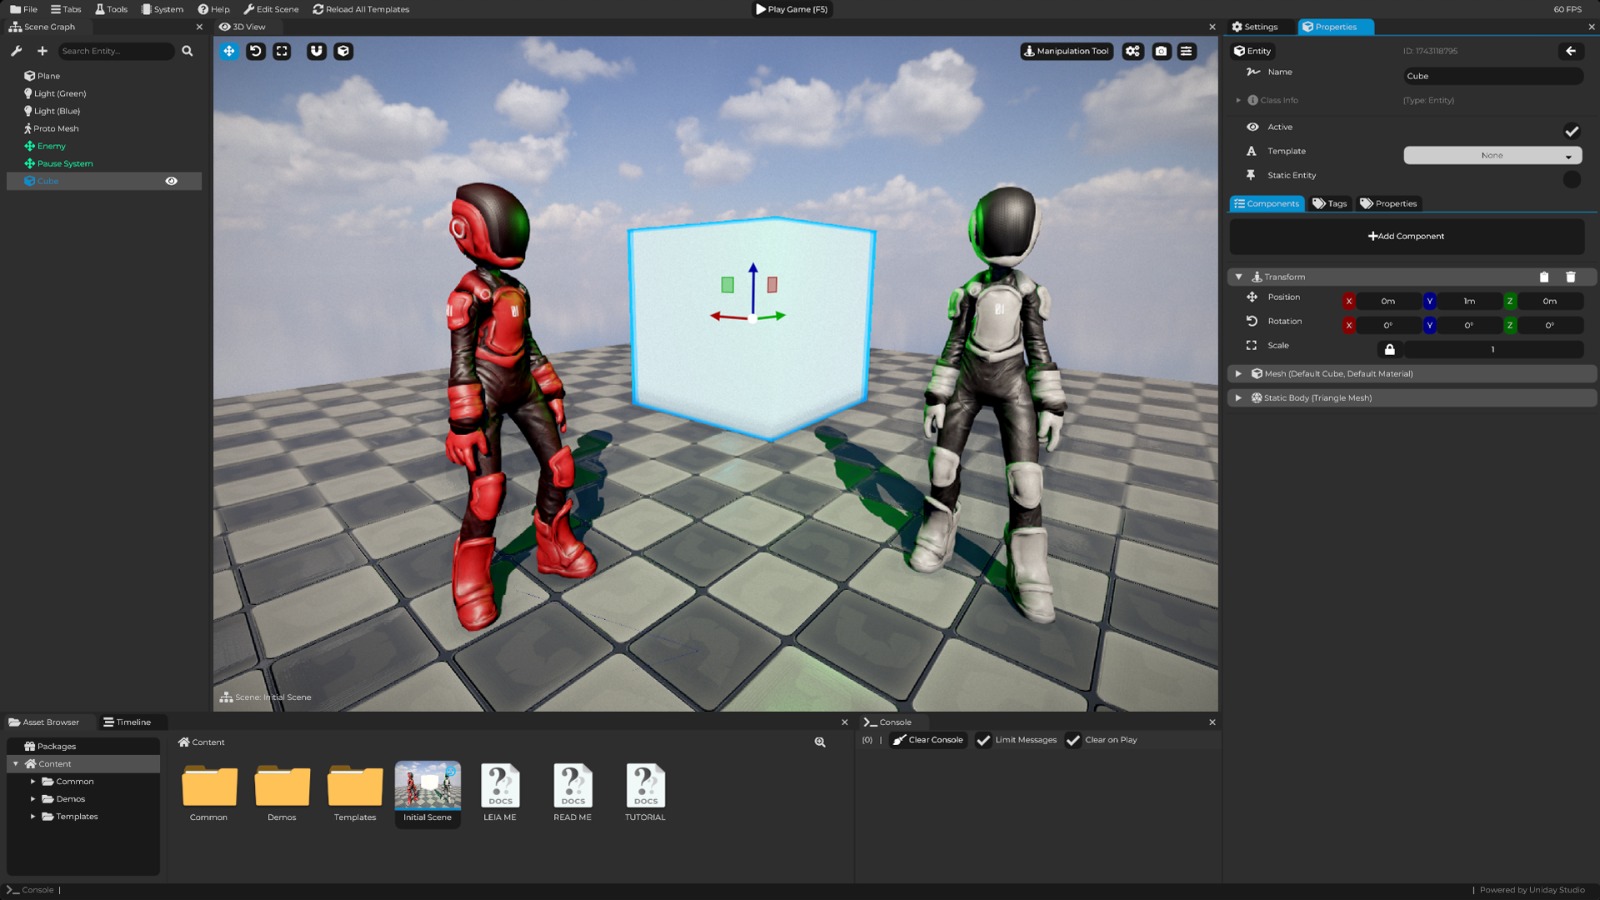
Task: Switch to the Timeline tab
Action: [127, 722]
